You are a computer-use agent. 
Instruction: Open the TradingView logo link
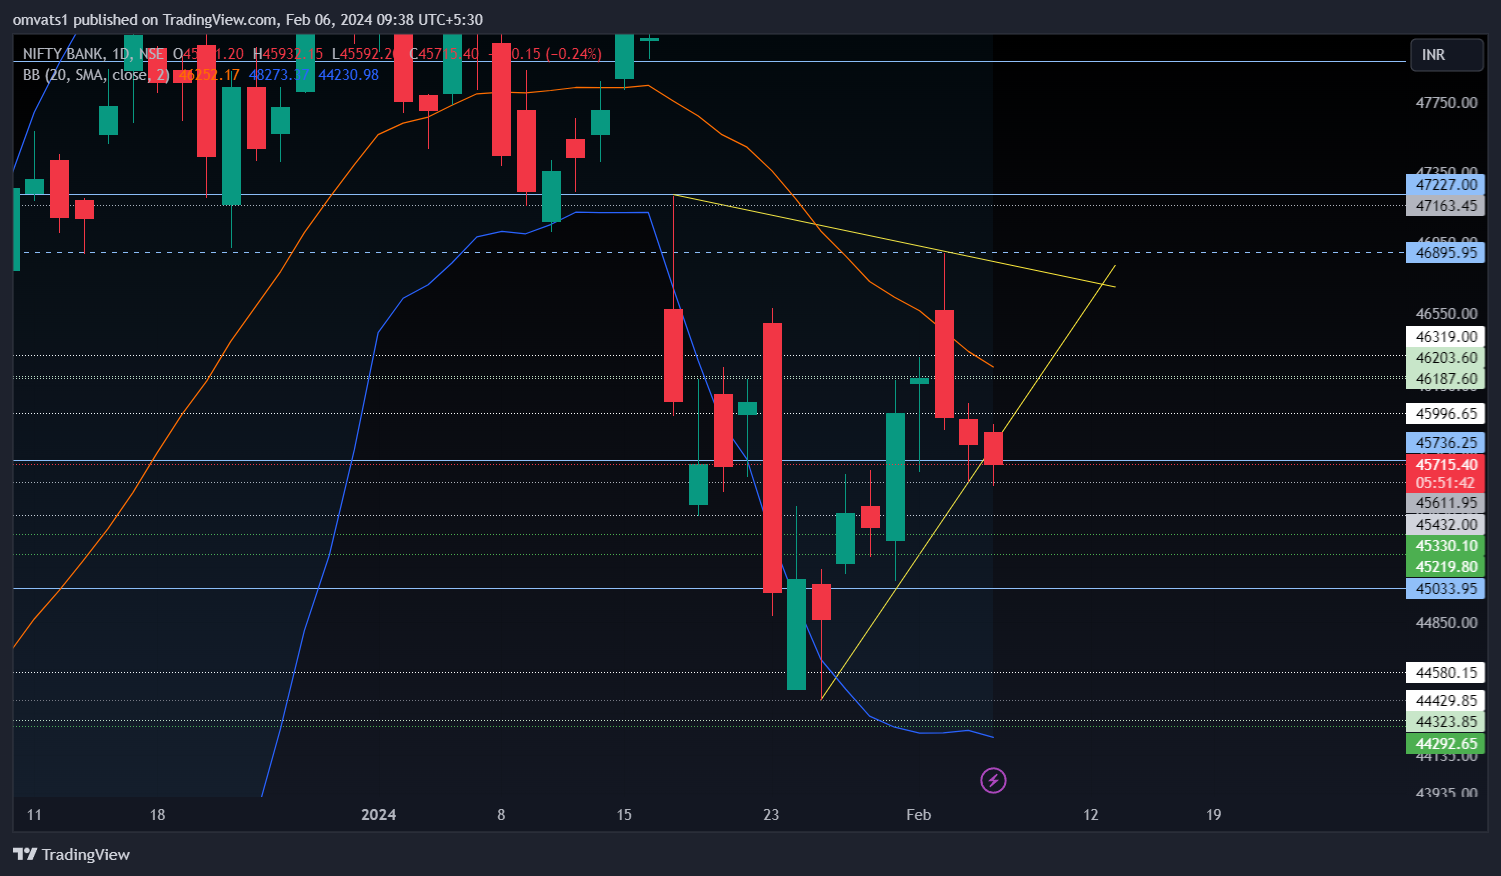[x=71, y=854]
